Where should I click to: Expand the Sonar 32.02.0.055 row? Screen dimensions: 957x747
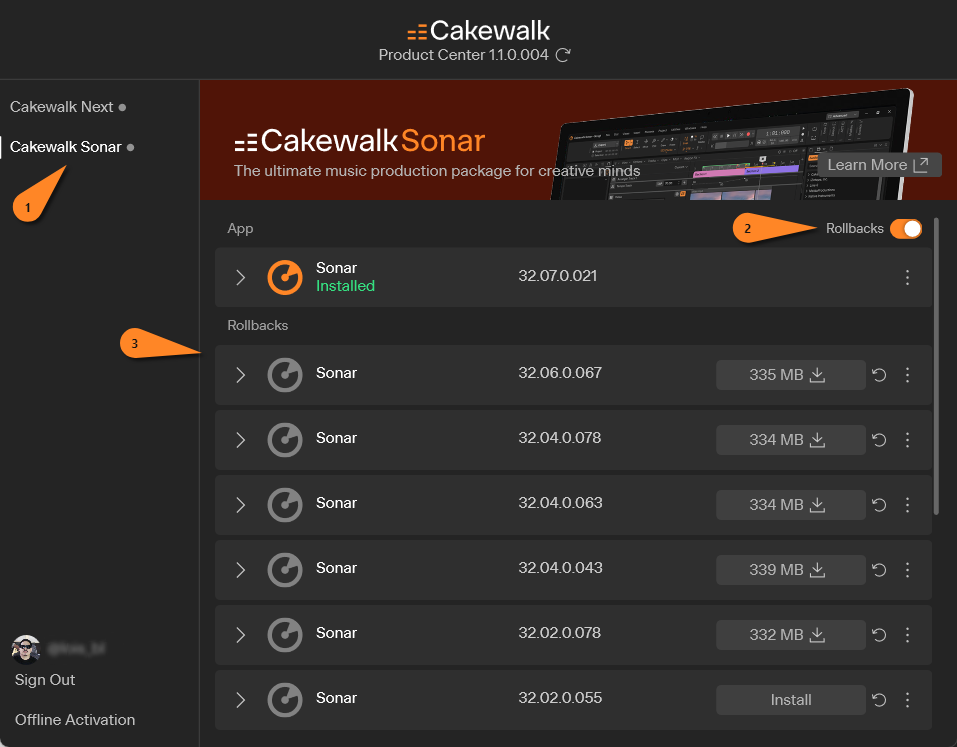[x=240, y=700]
